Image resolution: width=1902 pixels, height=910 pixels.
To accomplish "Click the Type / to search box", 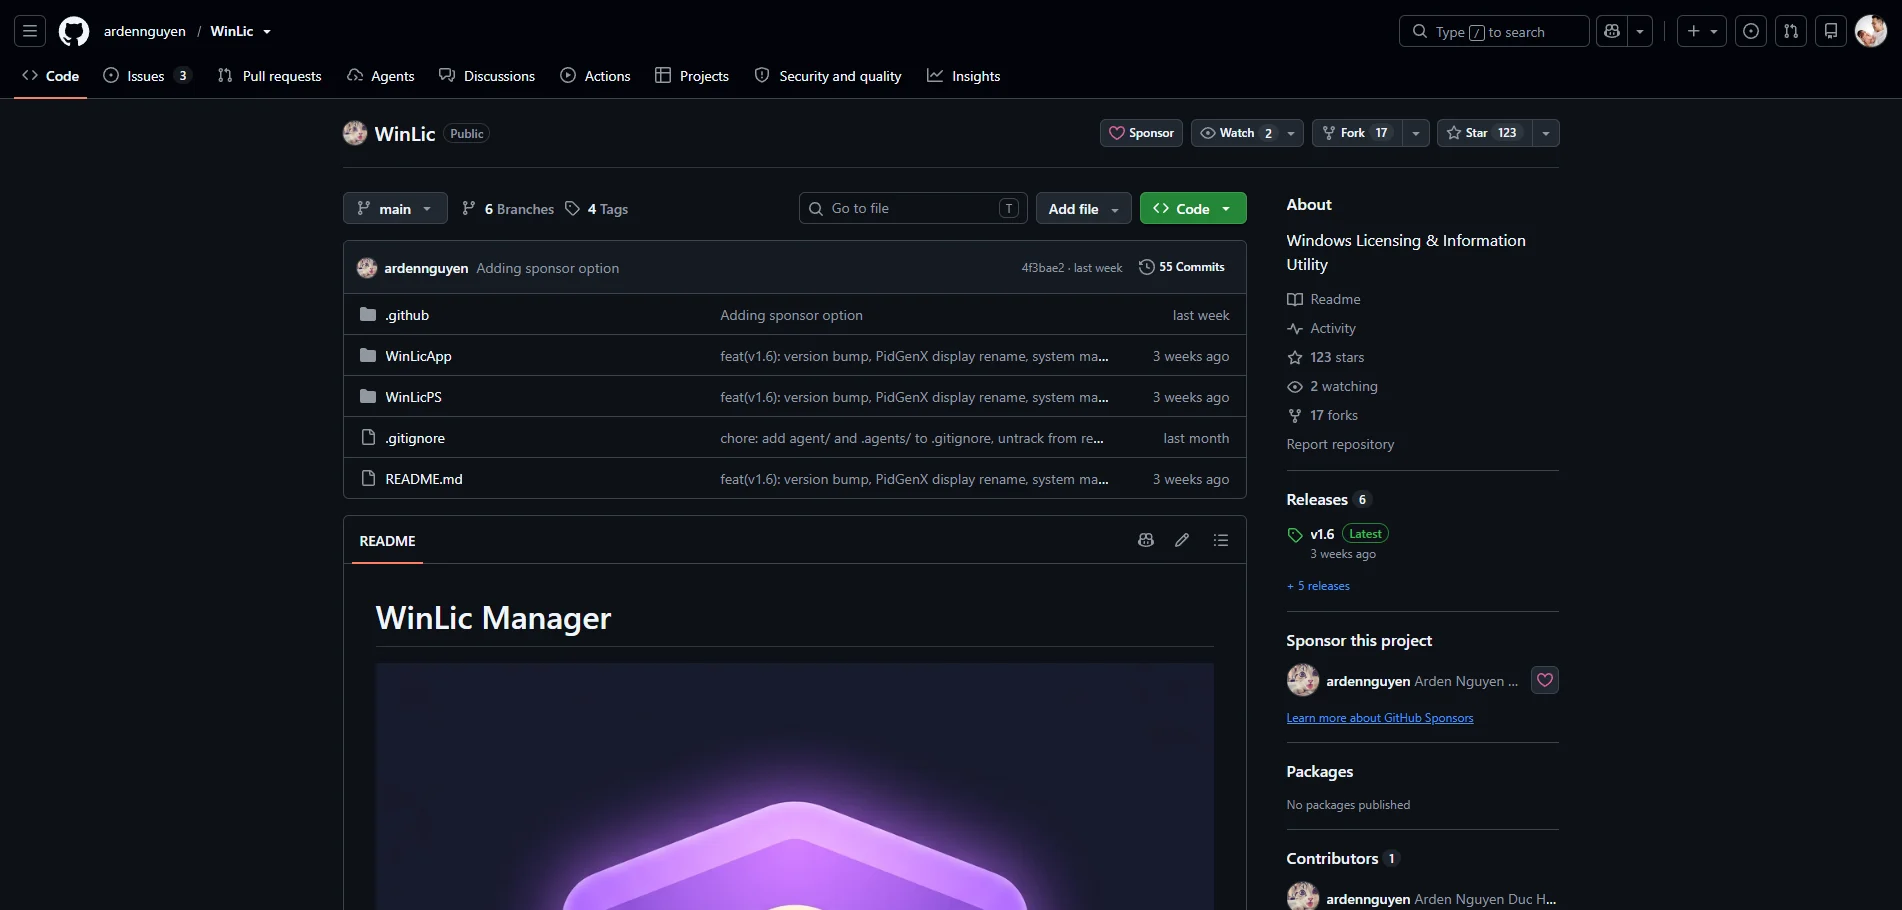I will click(1494, 31).
